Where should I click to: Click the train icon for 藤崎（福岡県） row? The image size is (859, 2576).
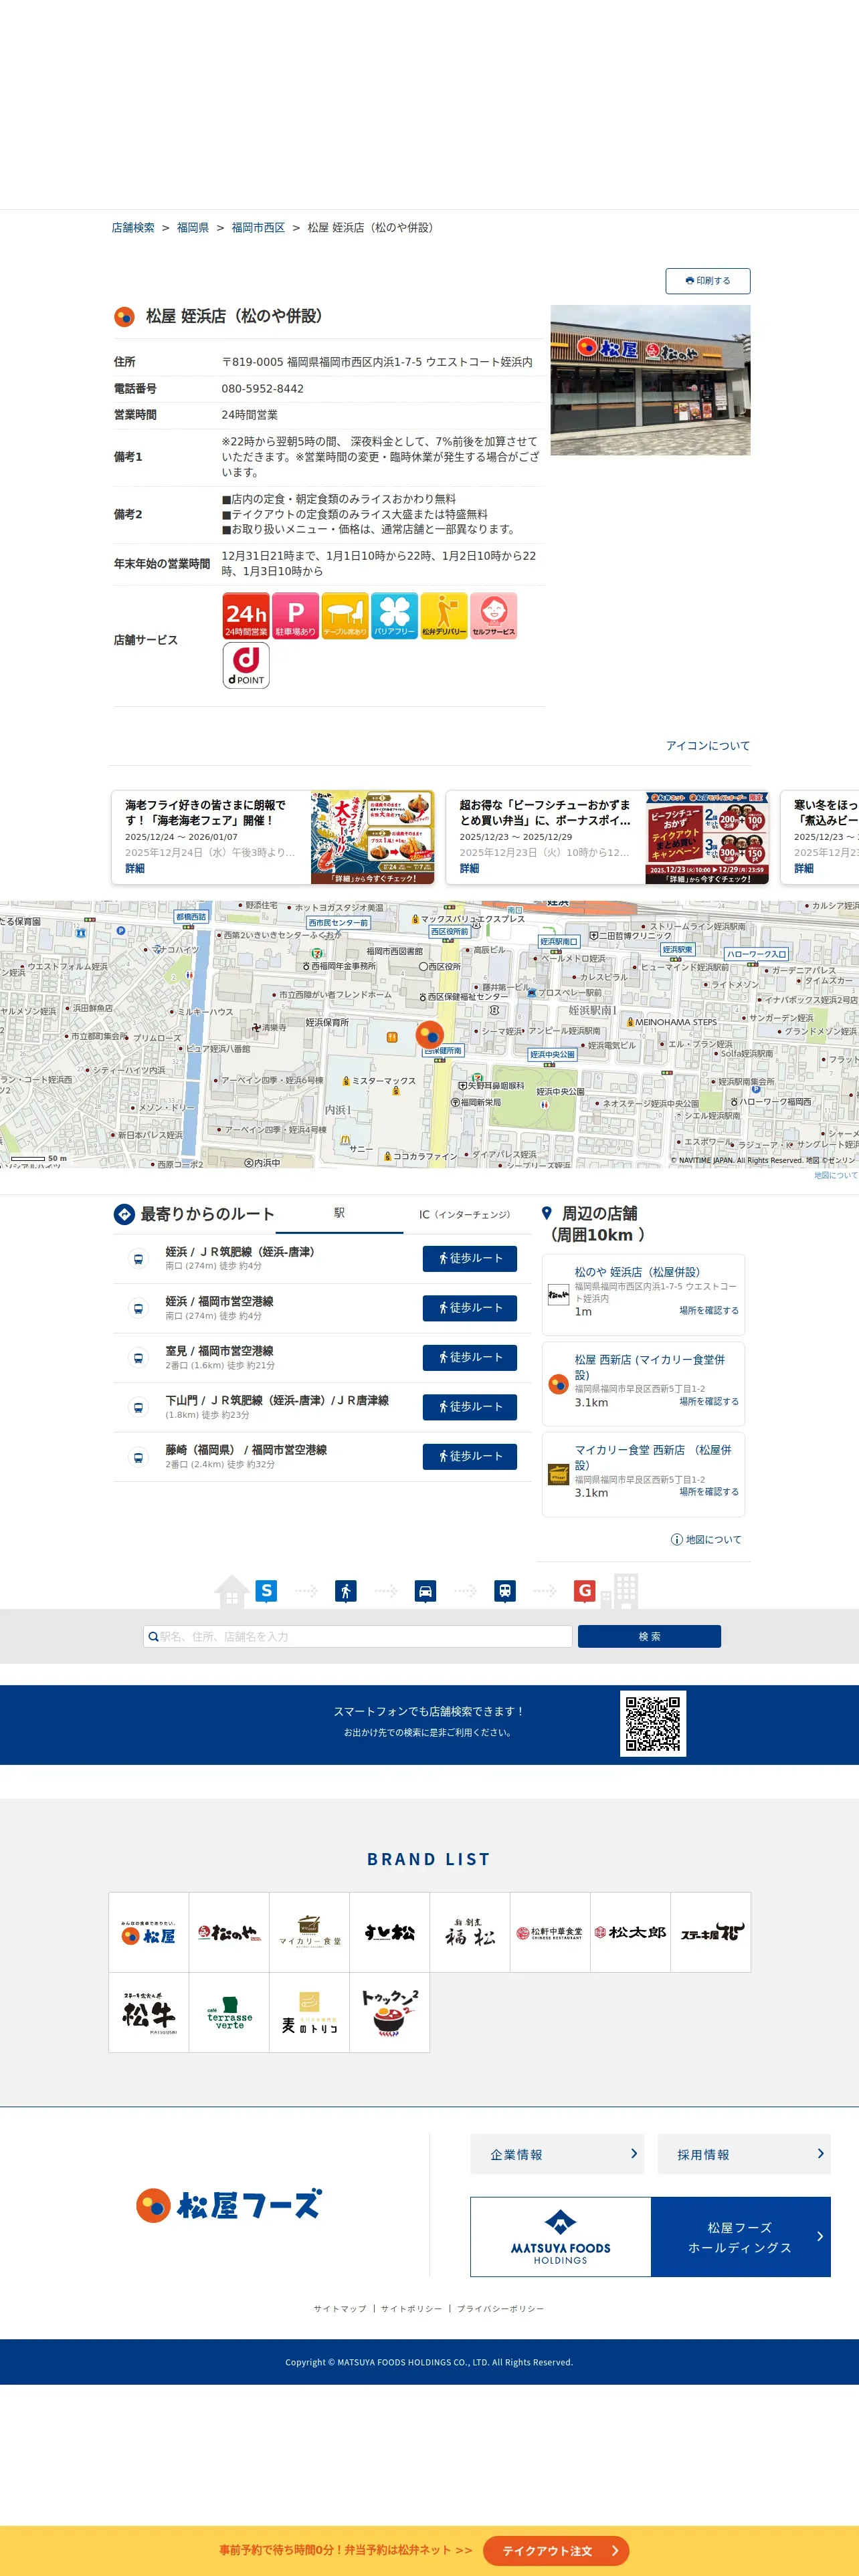138,1457
